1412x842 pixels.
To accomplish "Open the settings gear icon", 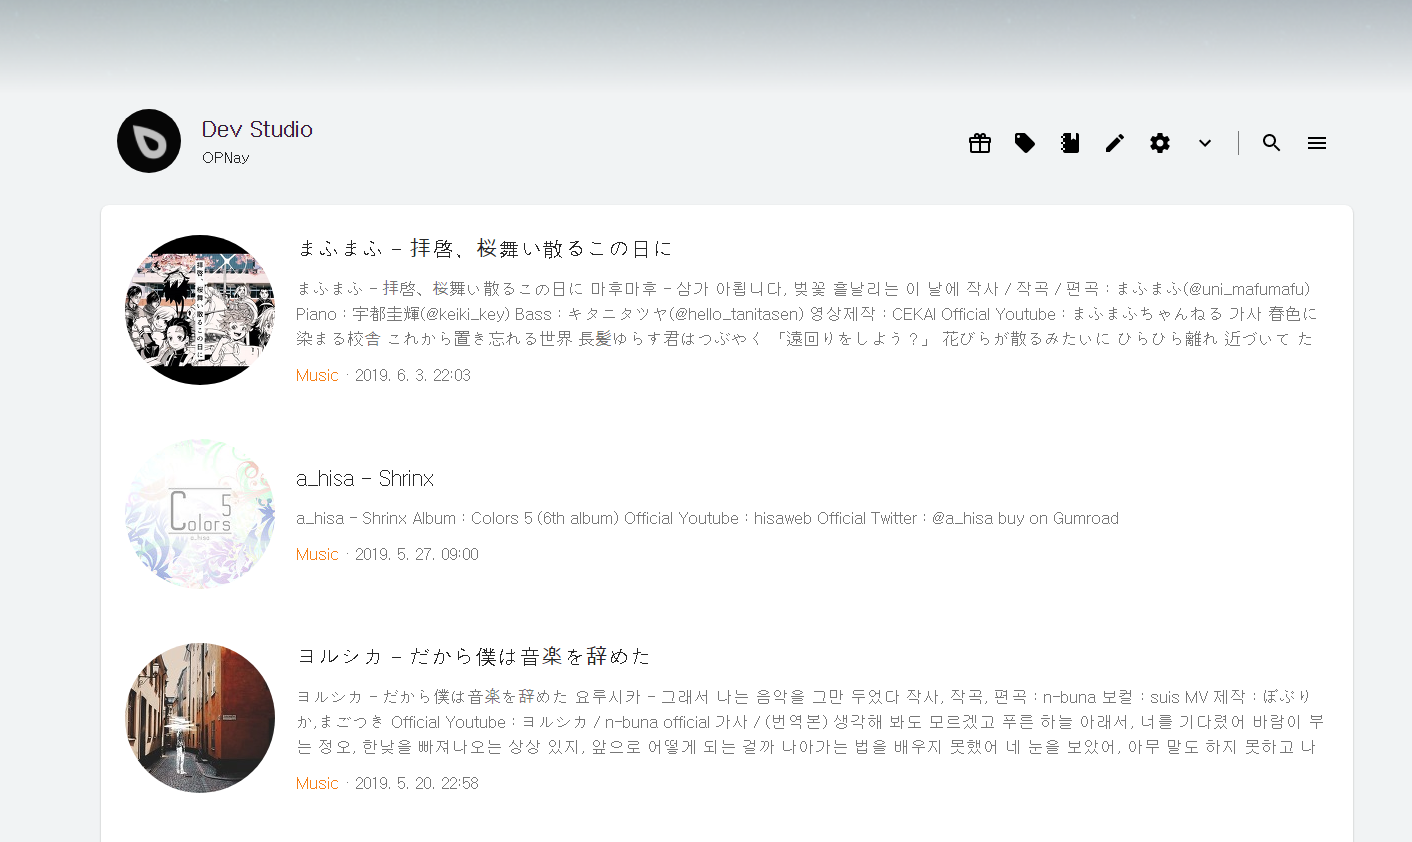I will 1160,143.
